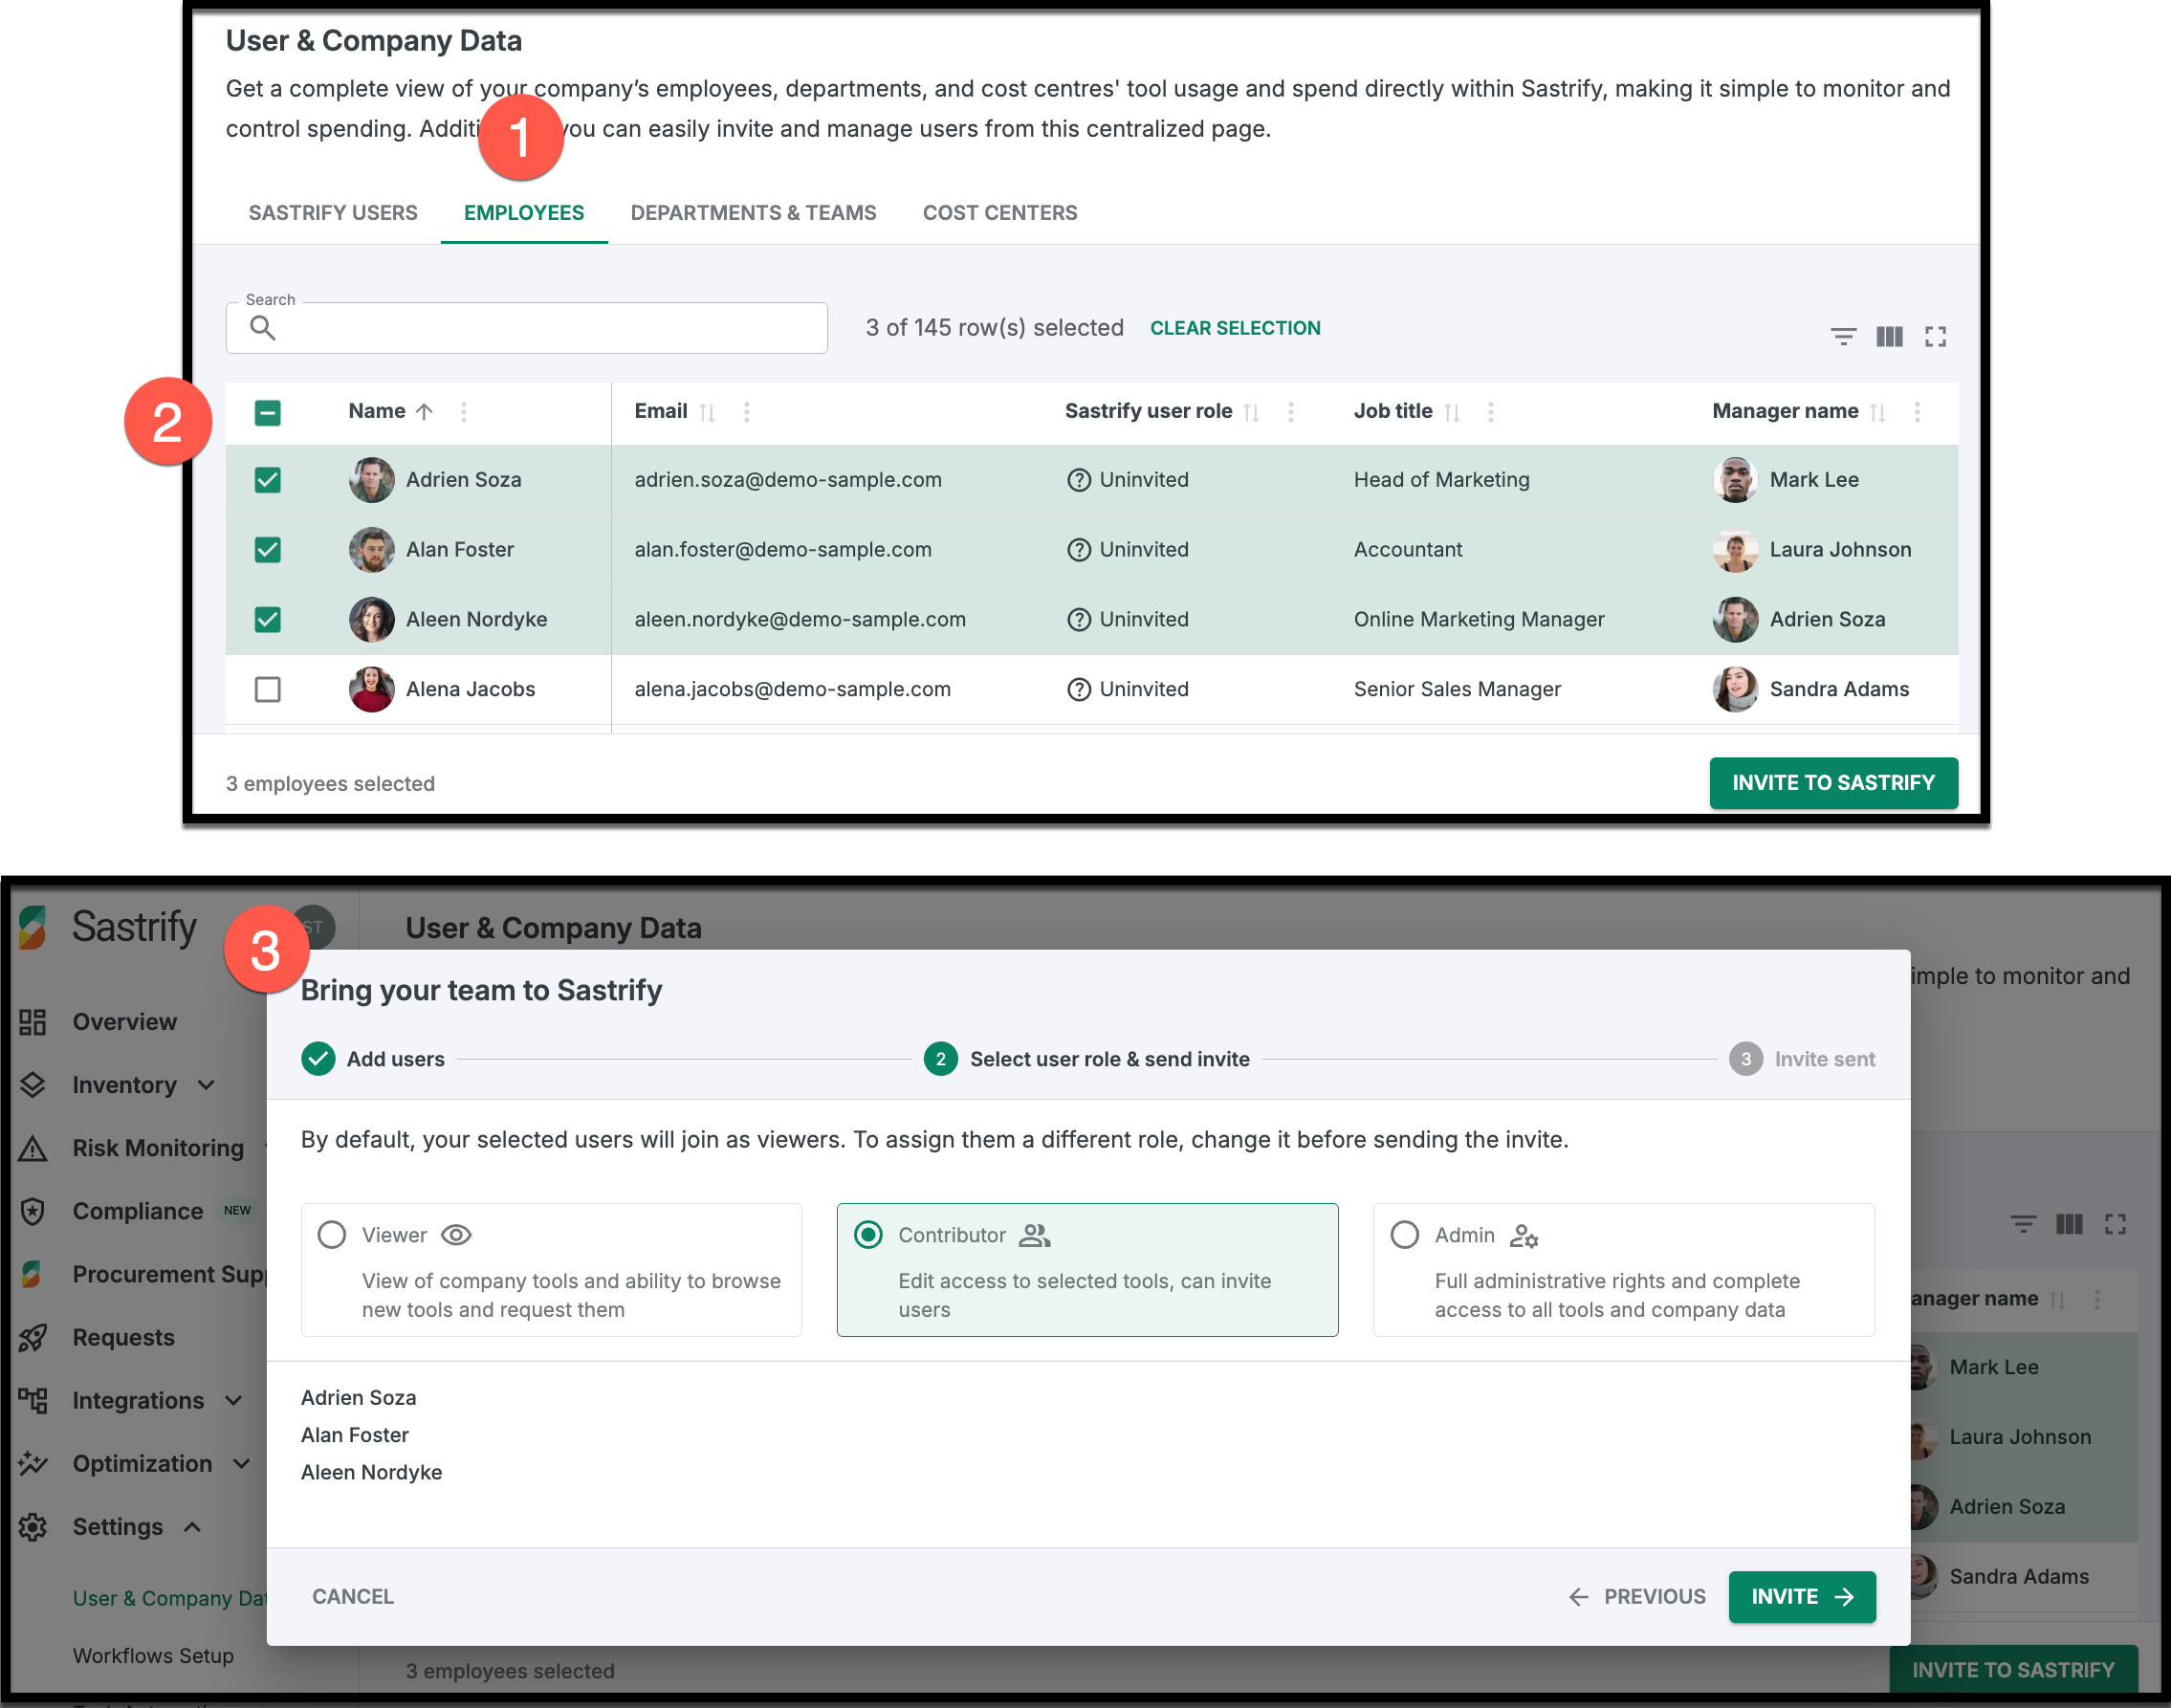
Task: Click Alena Jacobs' Uninvited status icon
Action: pos(1078,690)
